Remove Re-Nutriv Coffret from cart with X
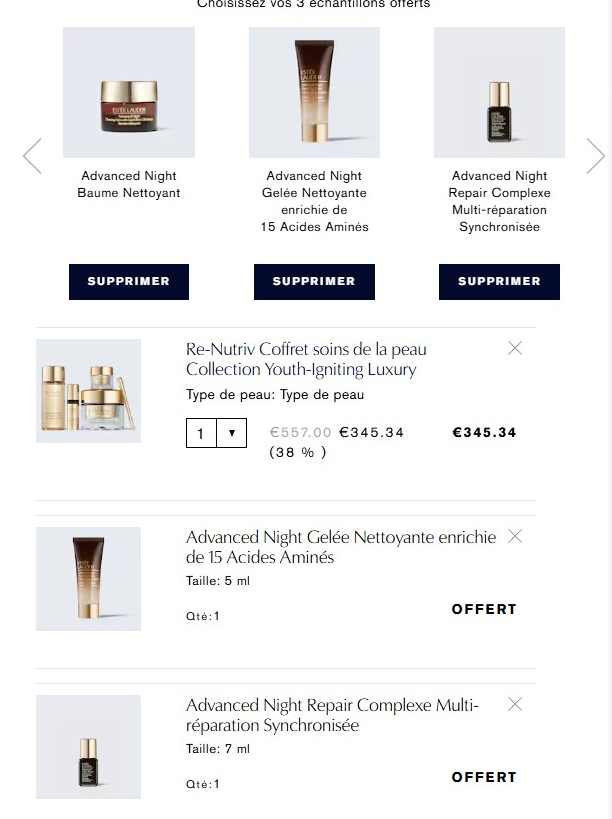 tap(515, 348)
